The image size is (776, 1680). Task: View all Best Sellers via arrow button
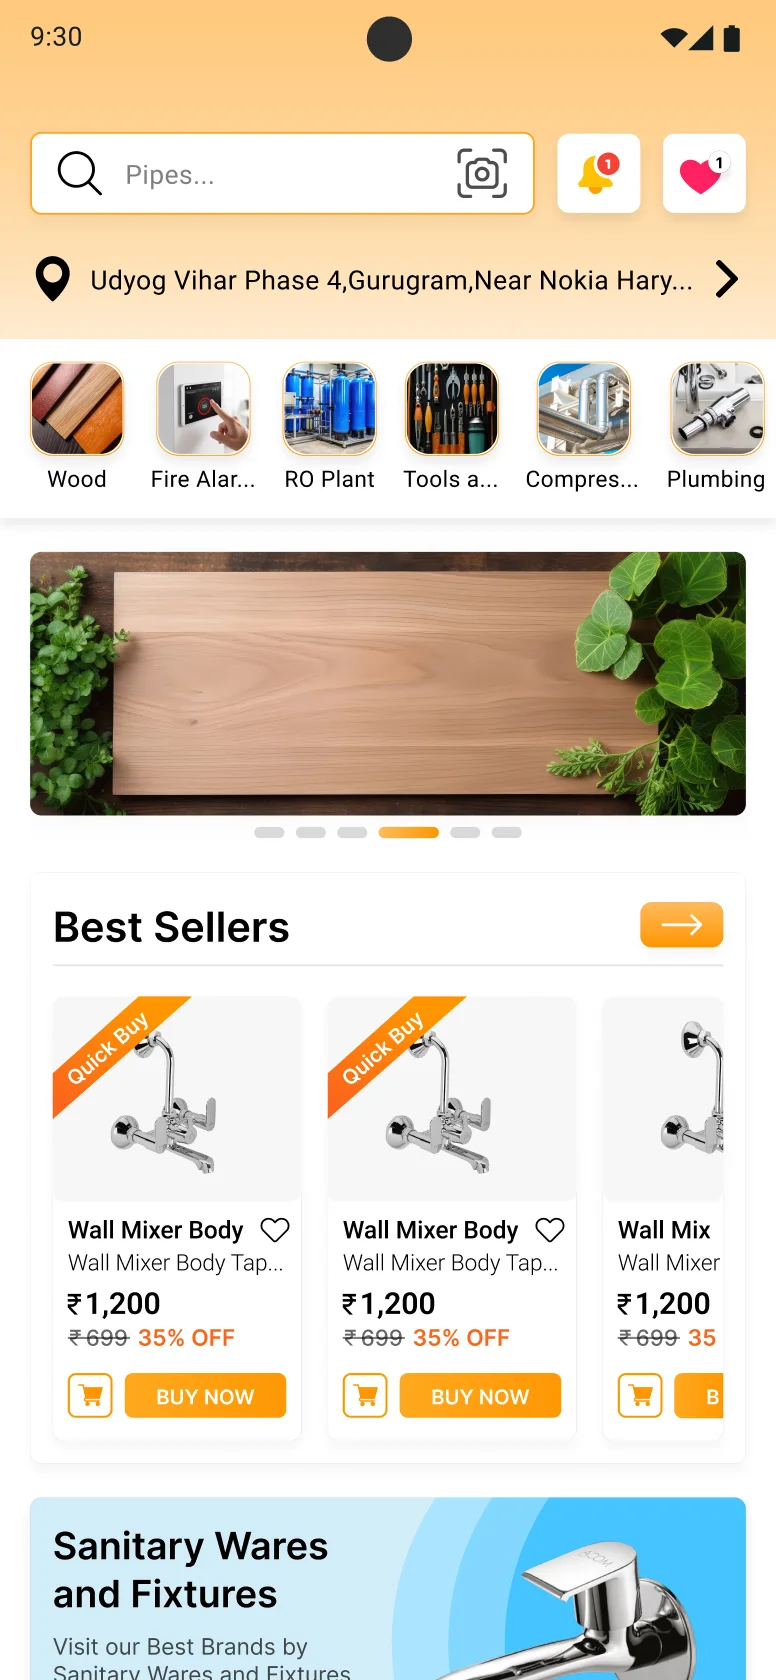tap(681, 925)
